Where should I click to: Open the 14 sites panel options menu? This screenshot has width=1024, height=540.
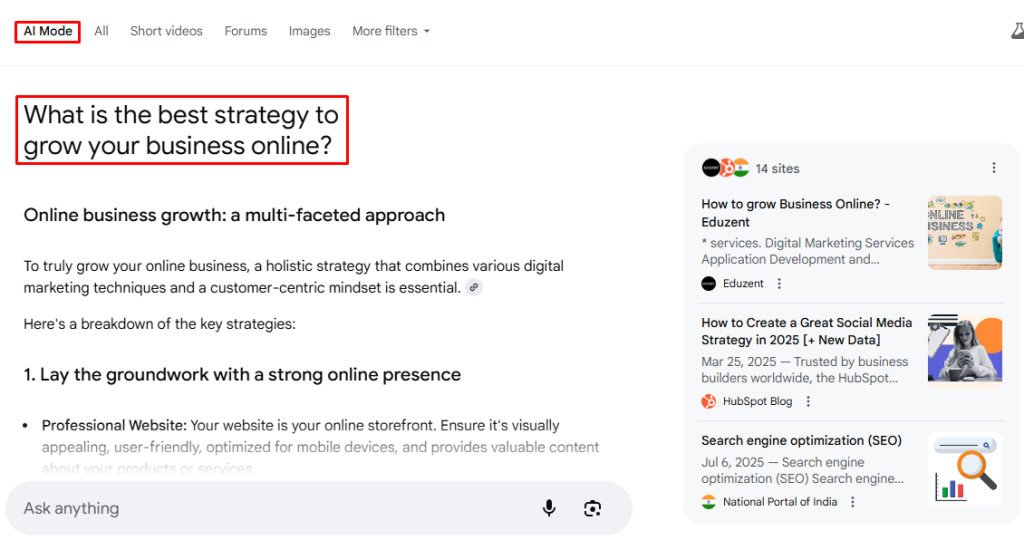(994, 168)
